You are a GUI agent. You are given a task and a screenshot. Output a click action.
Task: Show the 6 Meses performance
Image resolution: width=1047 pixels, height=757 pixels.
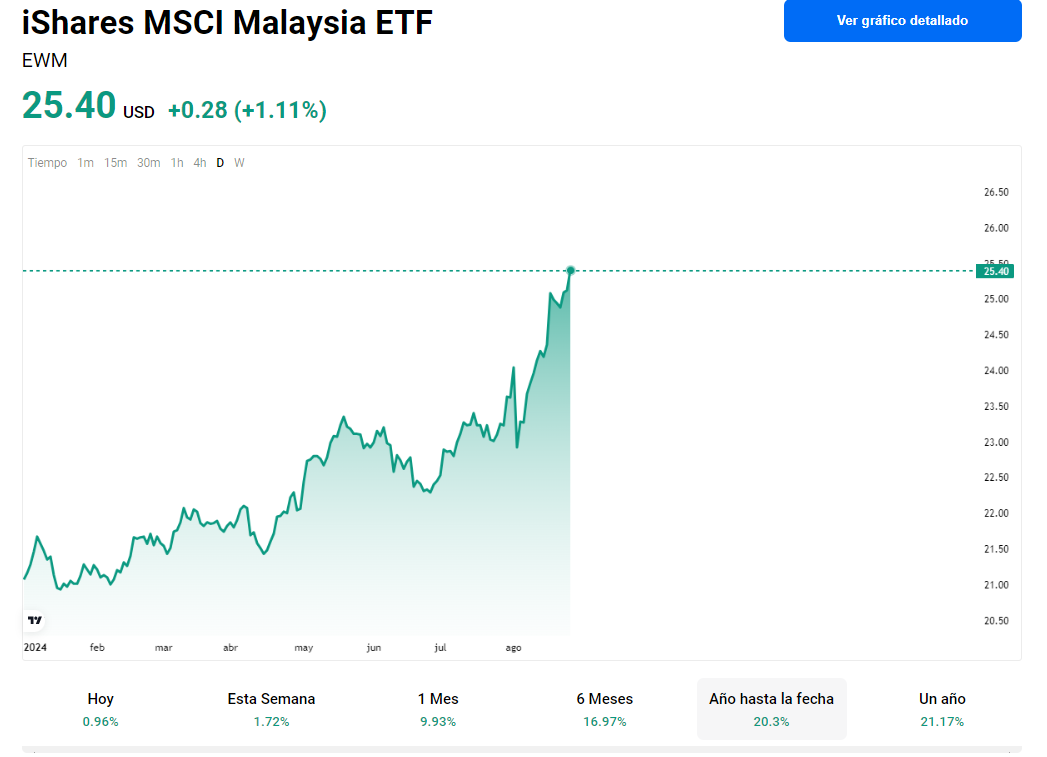[x=604, y=709]
